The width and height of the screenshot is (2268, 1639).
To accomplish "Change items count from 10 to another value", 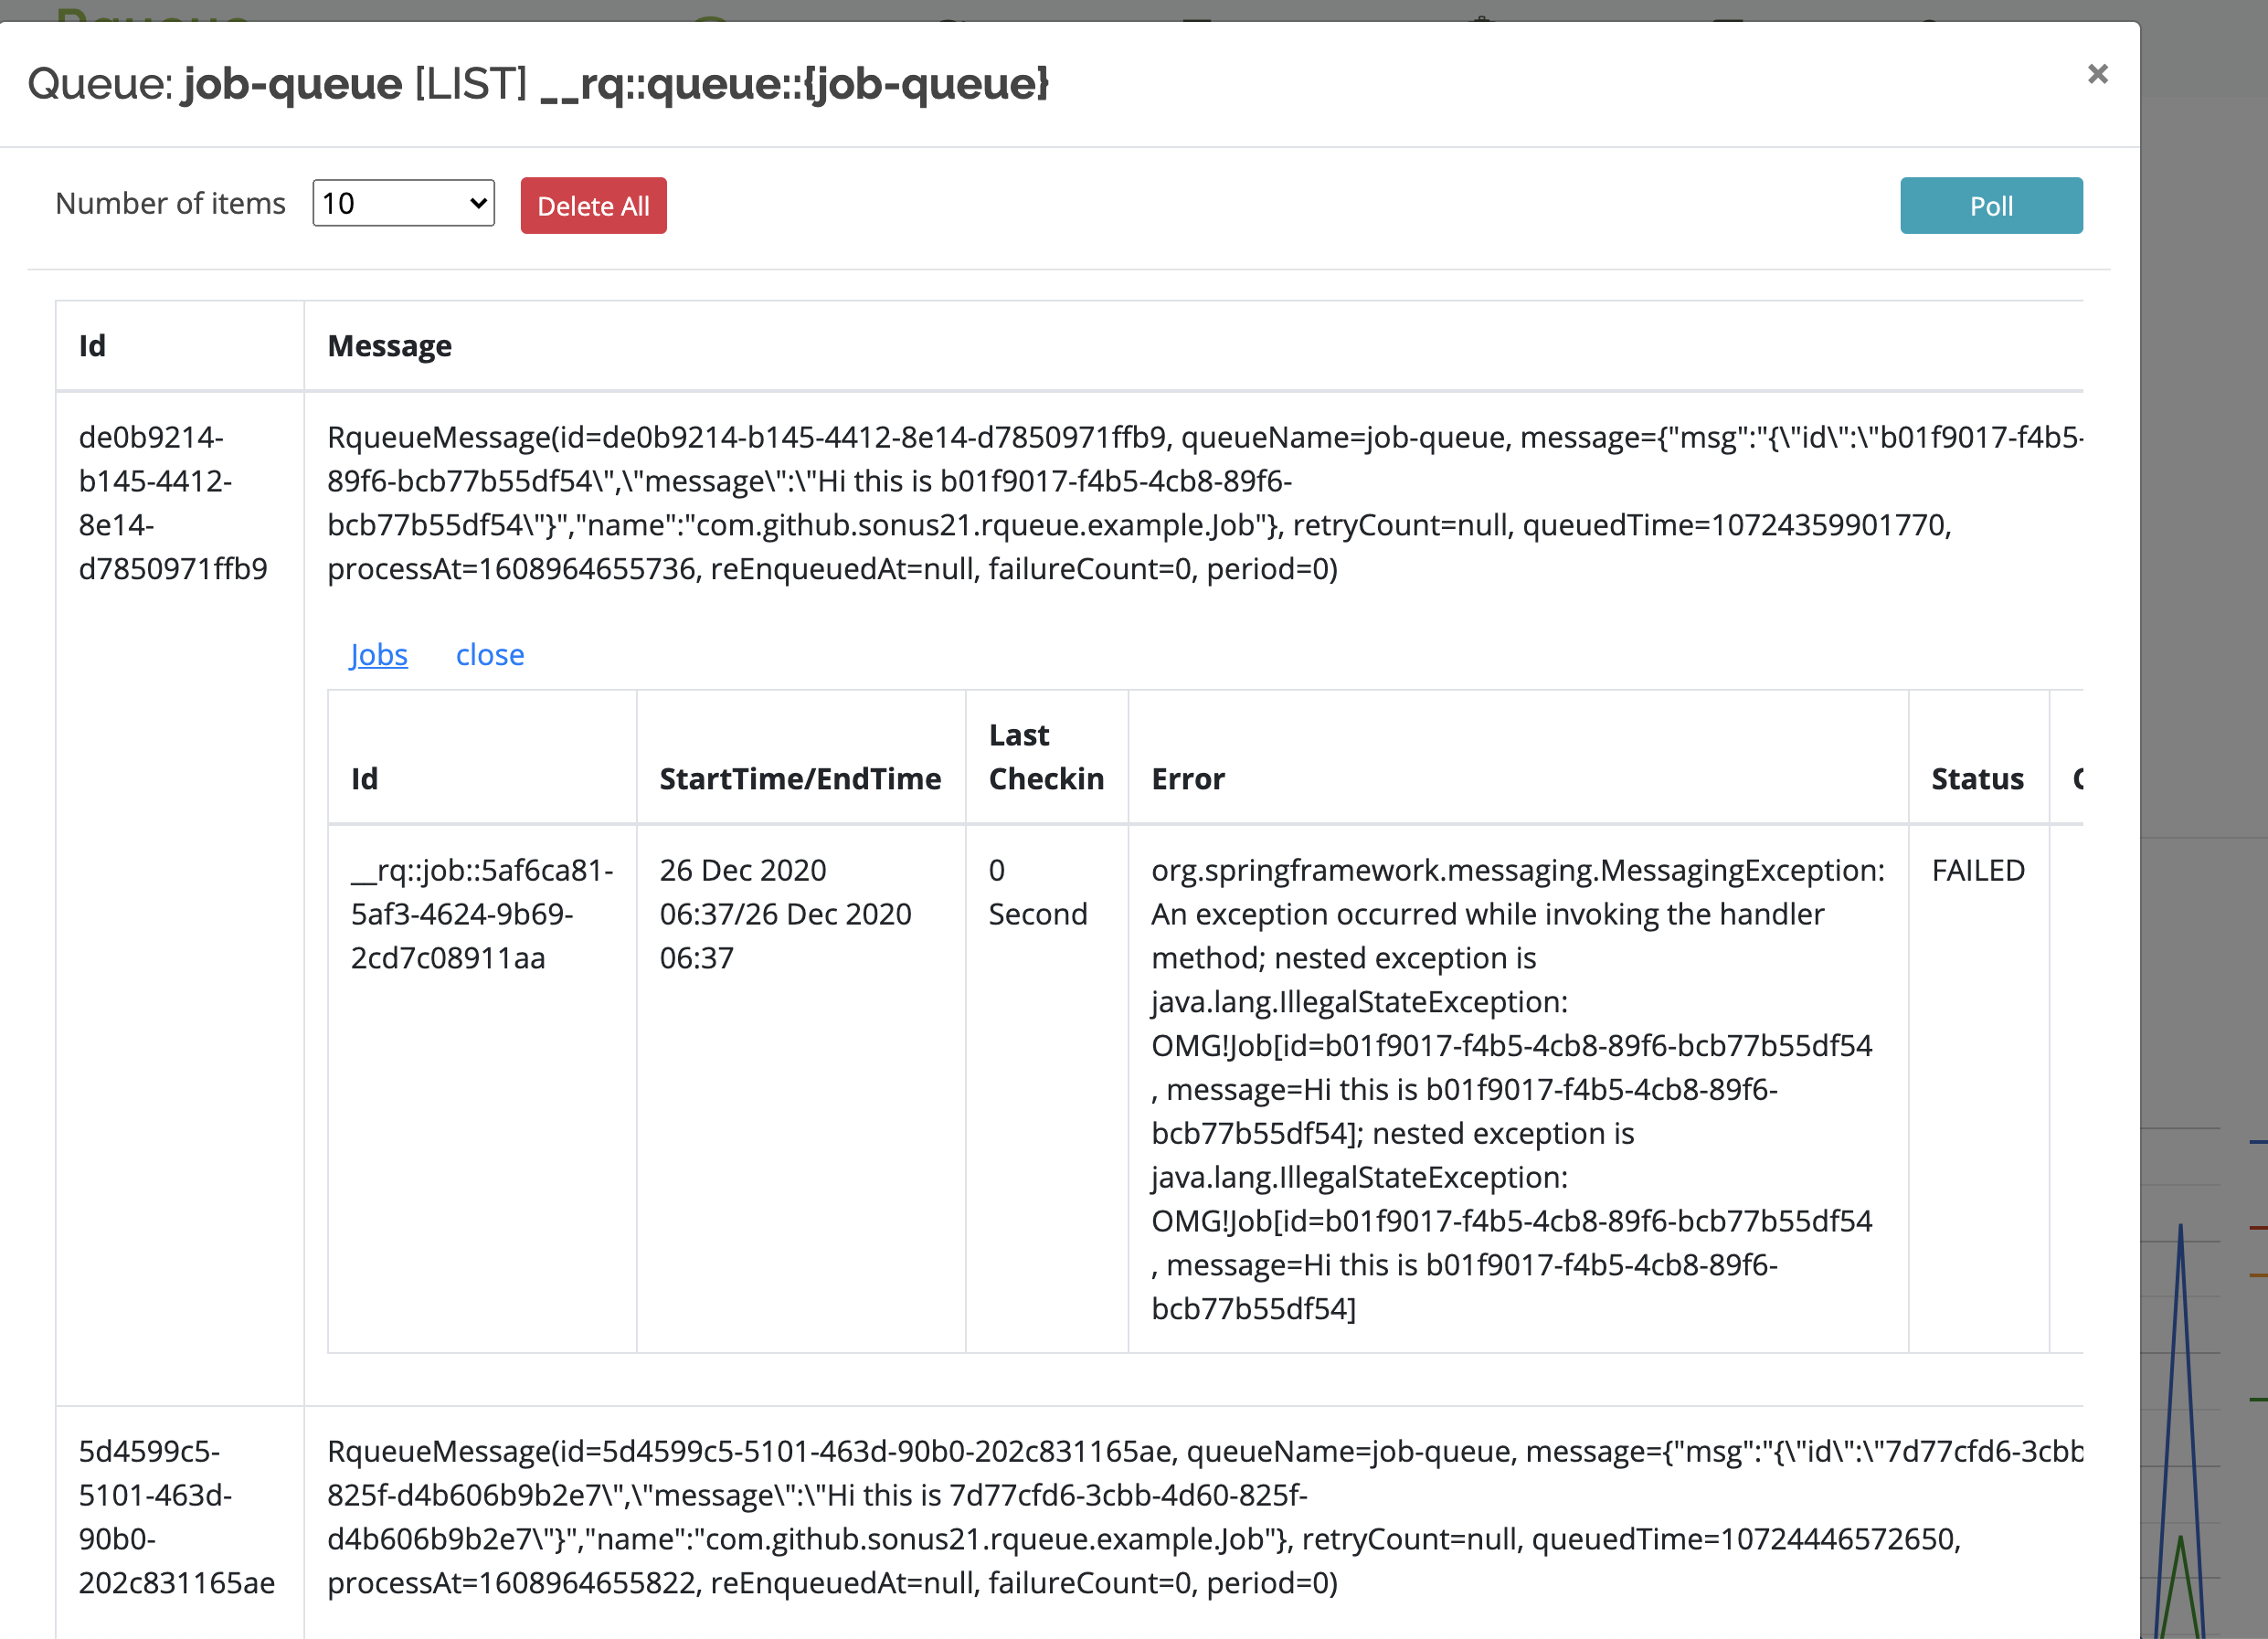I will point(403,203).
